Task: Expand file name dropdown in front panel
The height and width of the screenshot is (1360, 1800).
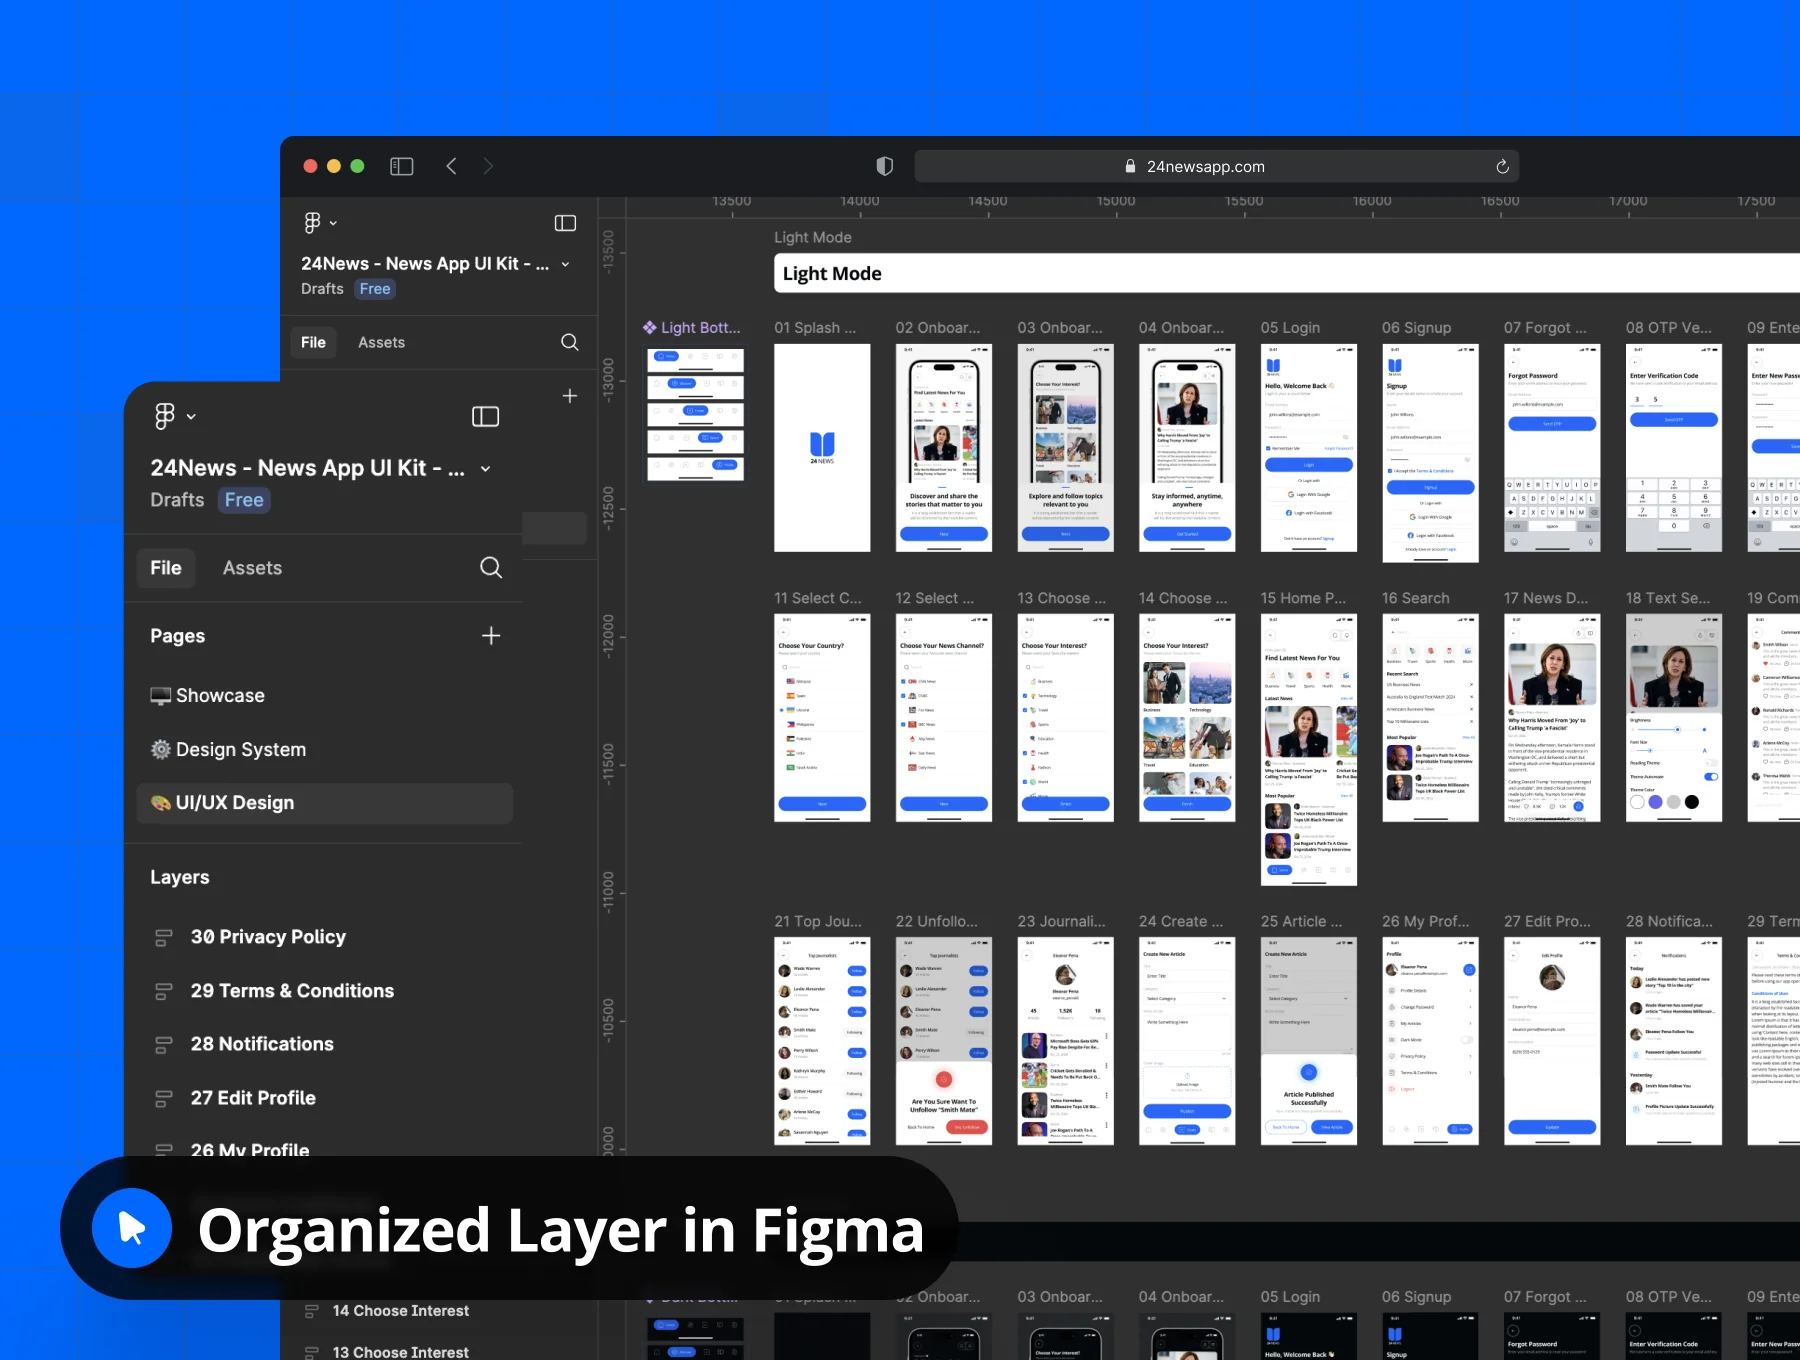Action: (486, 468)
